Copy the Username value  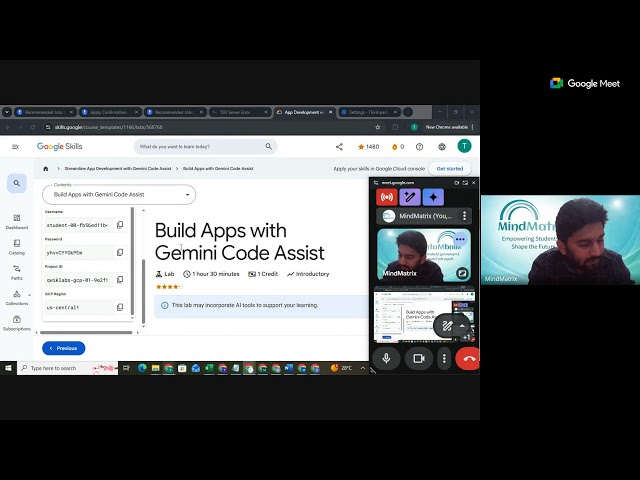point(120,225)
